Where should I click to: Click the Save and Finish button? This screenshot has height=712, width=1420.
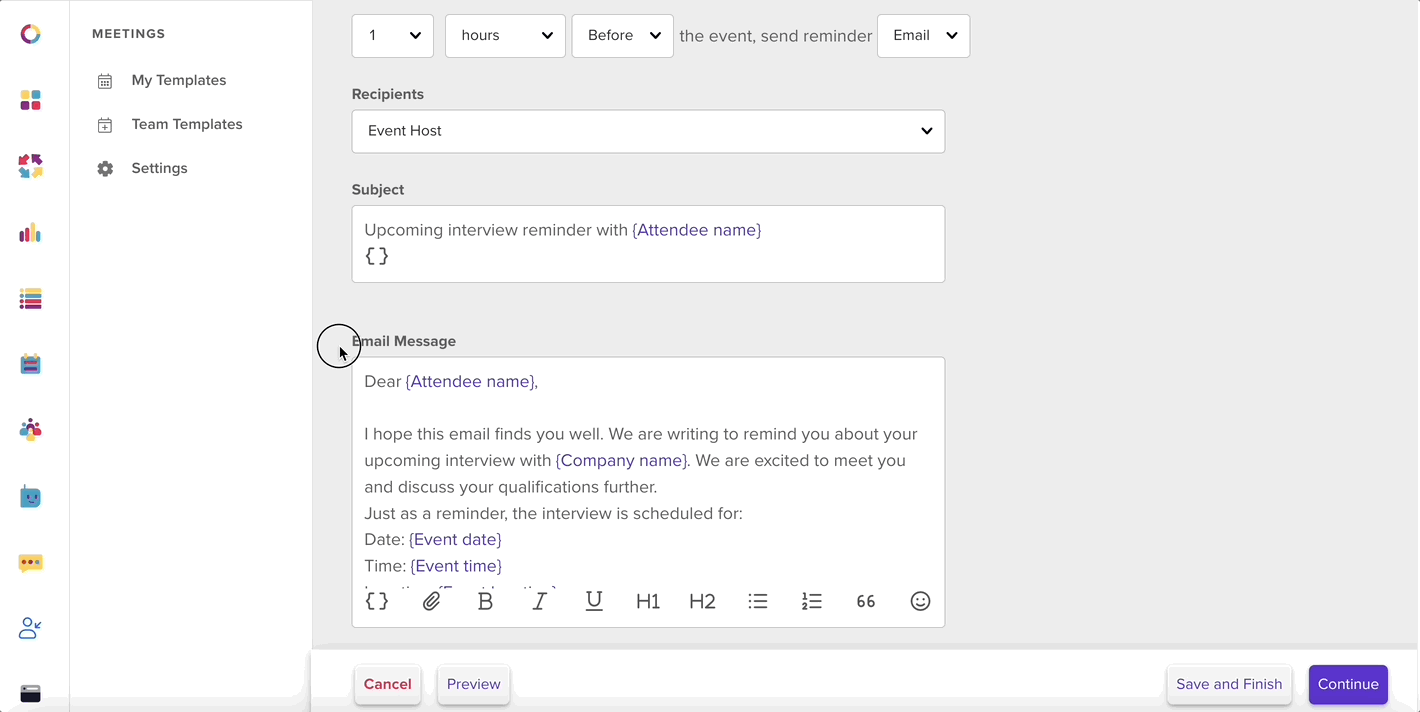pyautogui.click(x=1229, y=685)
